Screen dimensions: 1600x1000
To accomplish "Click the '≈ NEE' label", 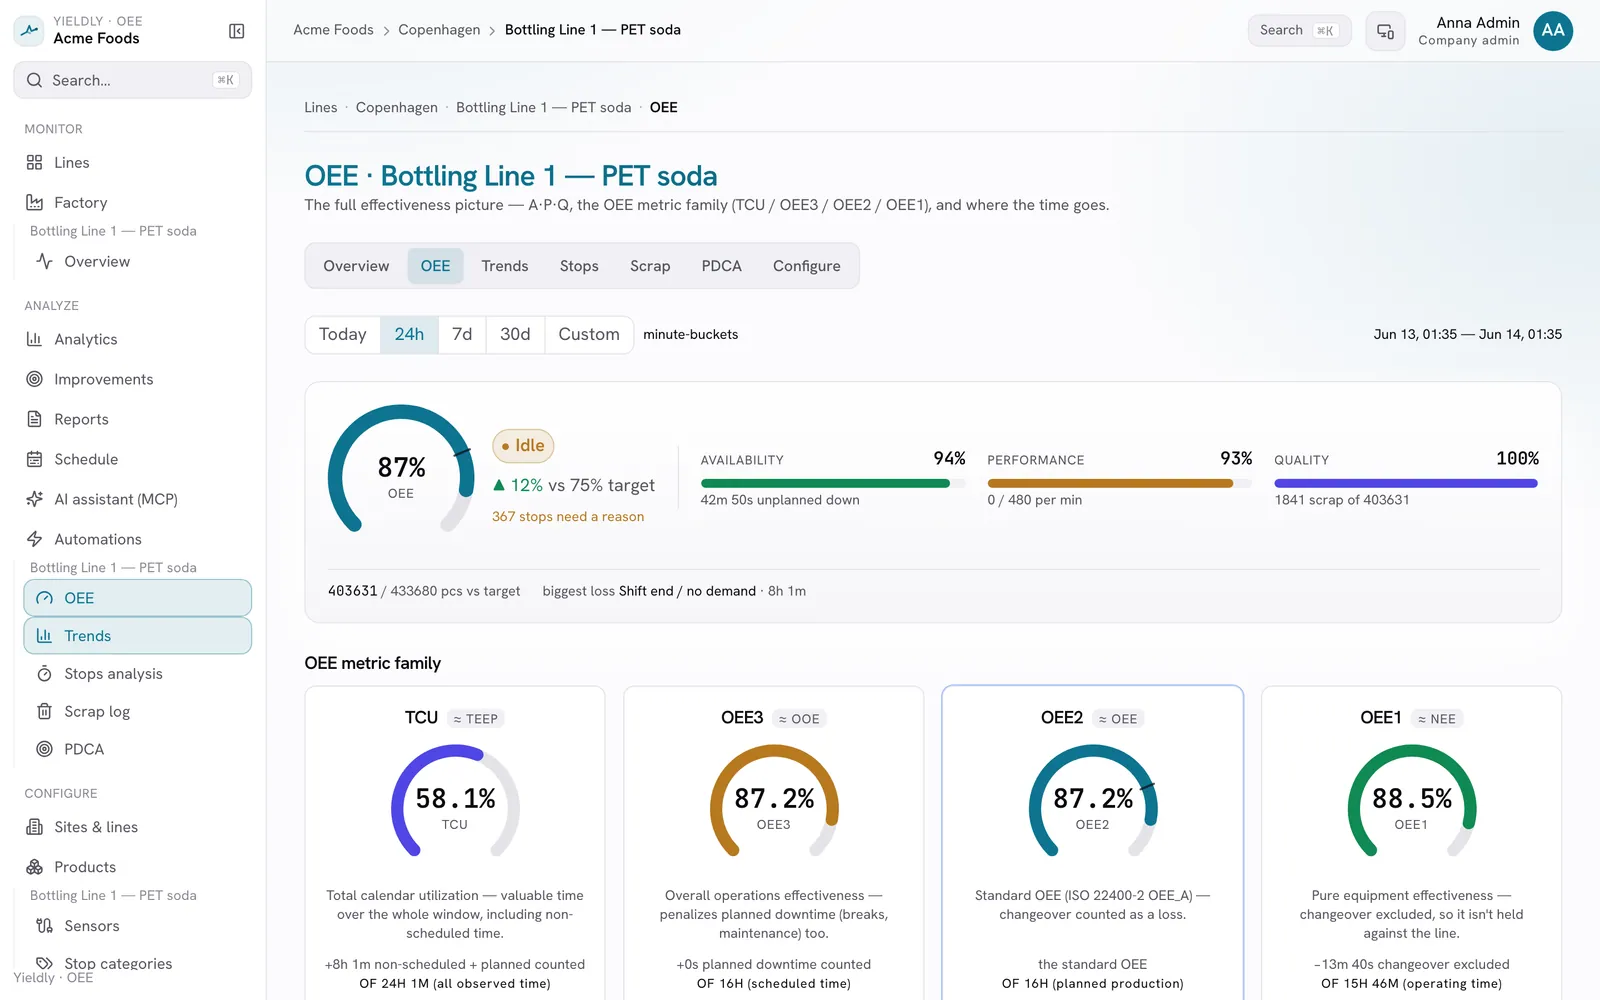I will point(1437,719).
